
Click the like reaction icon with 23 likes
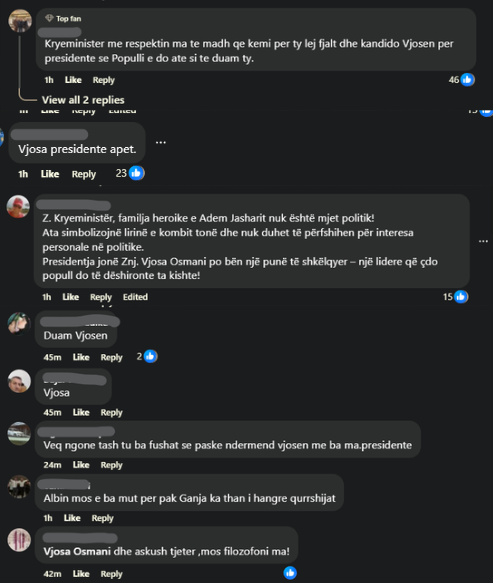point(136,173)
